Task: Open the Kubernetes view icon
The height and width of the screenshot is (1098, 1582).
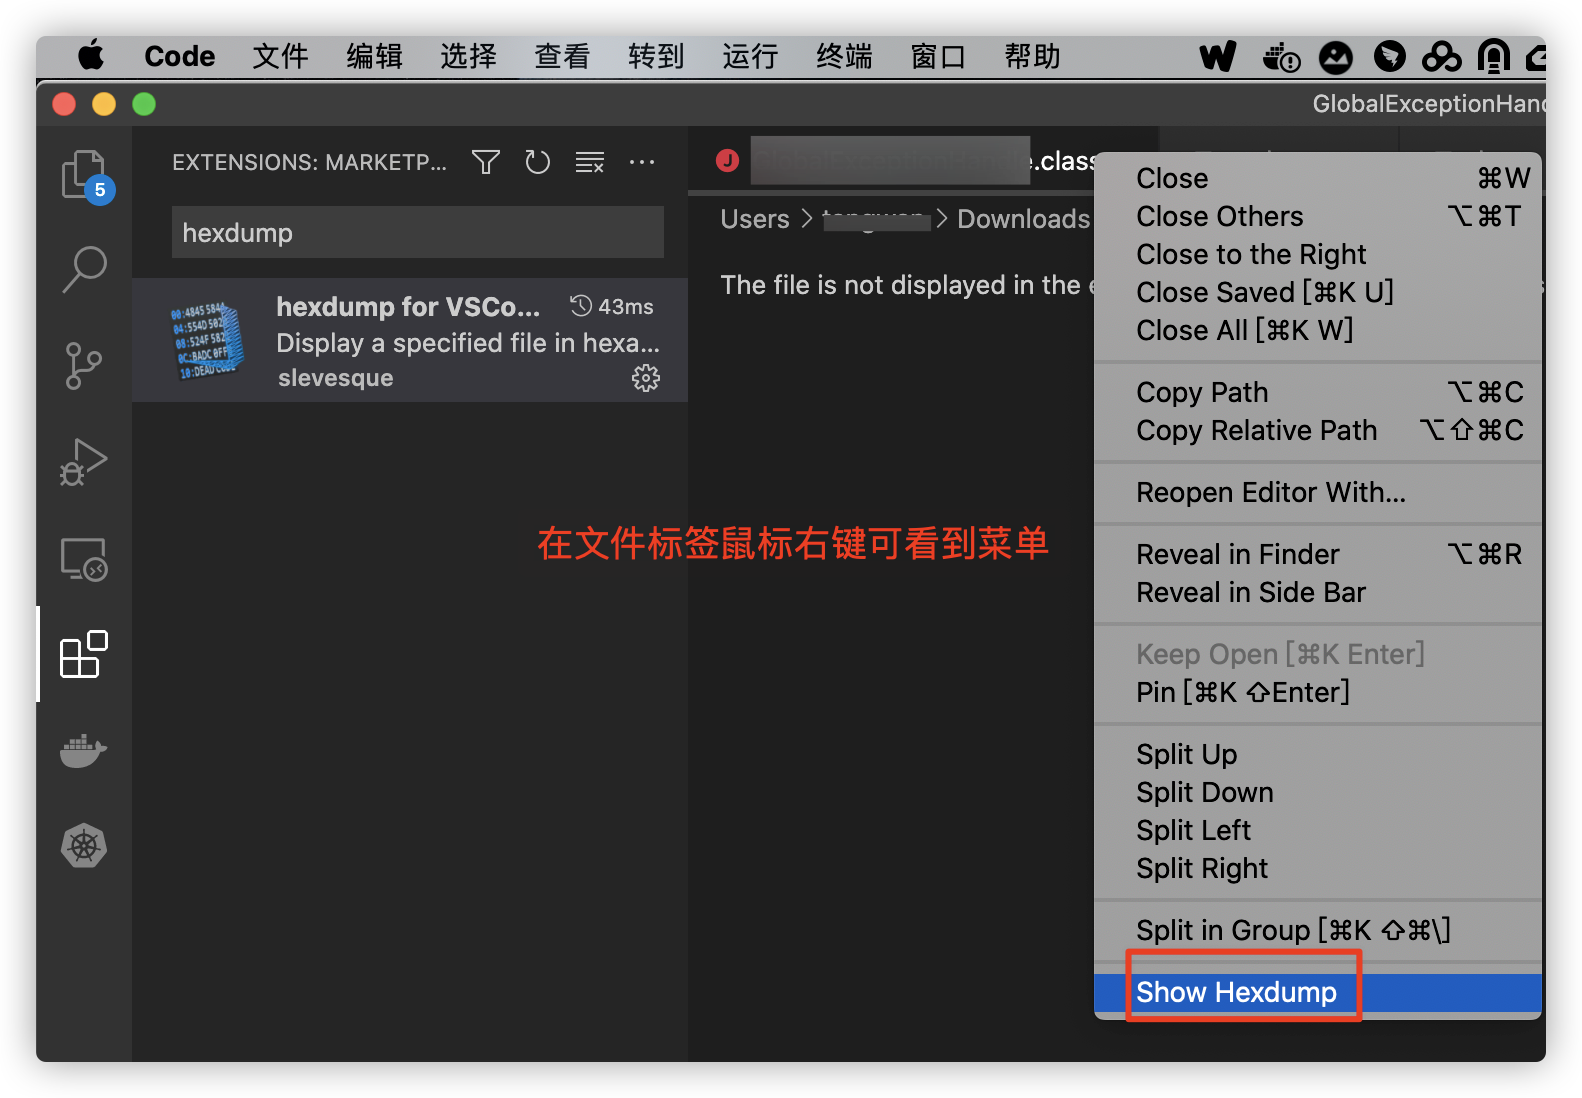Action: coord(84,846)
